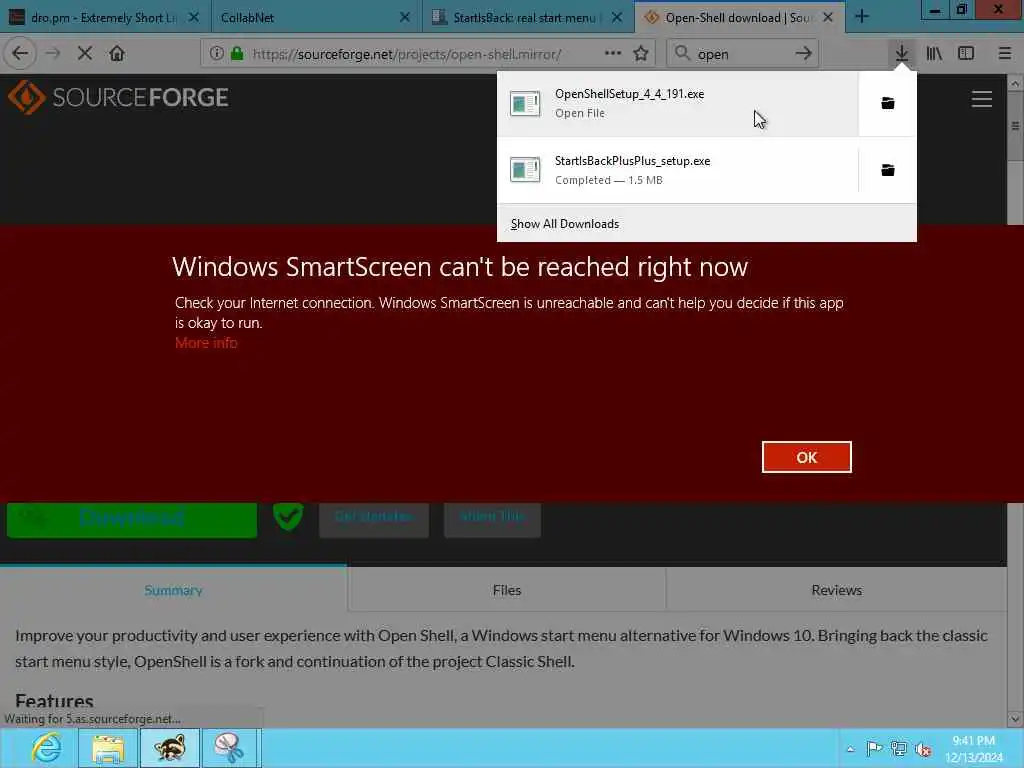
Task: Click the search box containing 'open'
Action: [741, 54]
